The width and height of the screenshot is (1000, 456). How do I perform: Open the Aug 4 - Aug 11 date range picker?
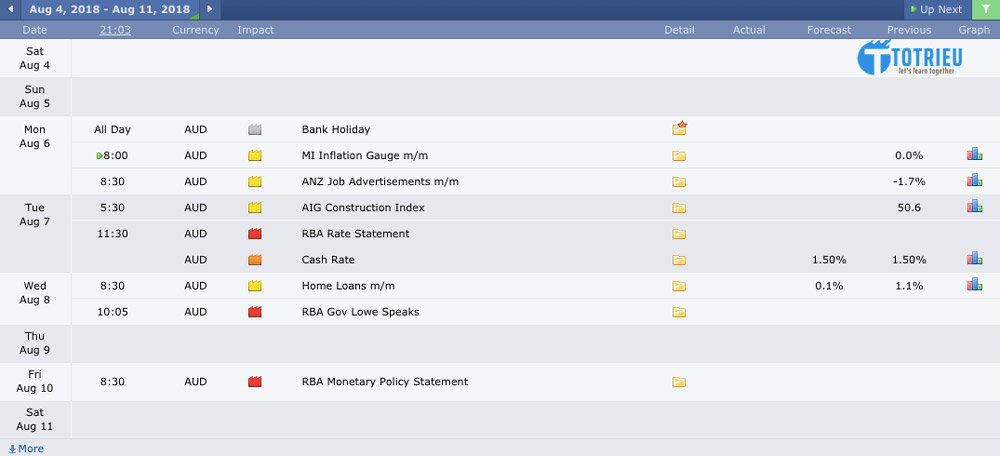109,10
